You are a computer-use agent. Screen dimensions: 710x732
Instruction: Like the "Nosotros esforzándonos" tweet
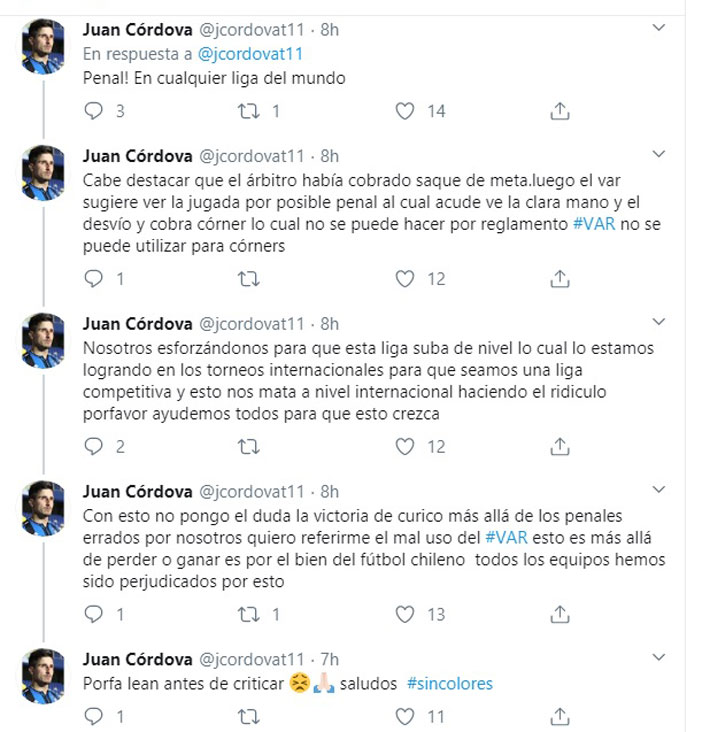click(406, 447)
